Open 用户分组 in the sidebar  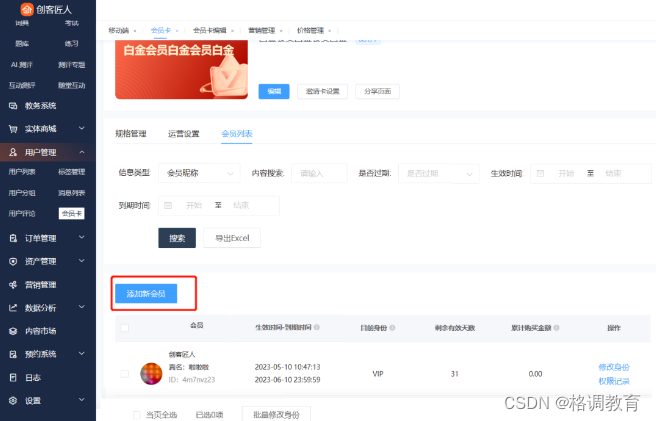(x=22, y=193)
